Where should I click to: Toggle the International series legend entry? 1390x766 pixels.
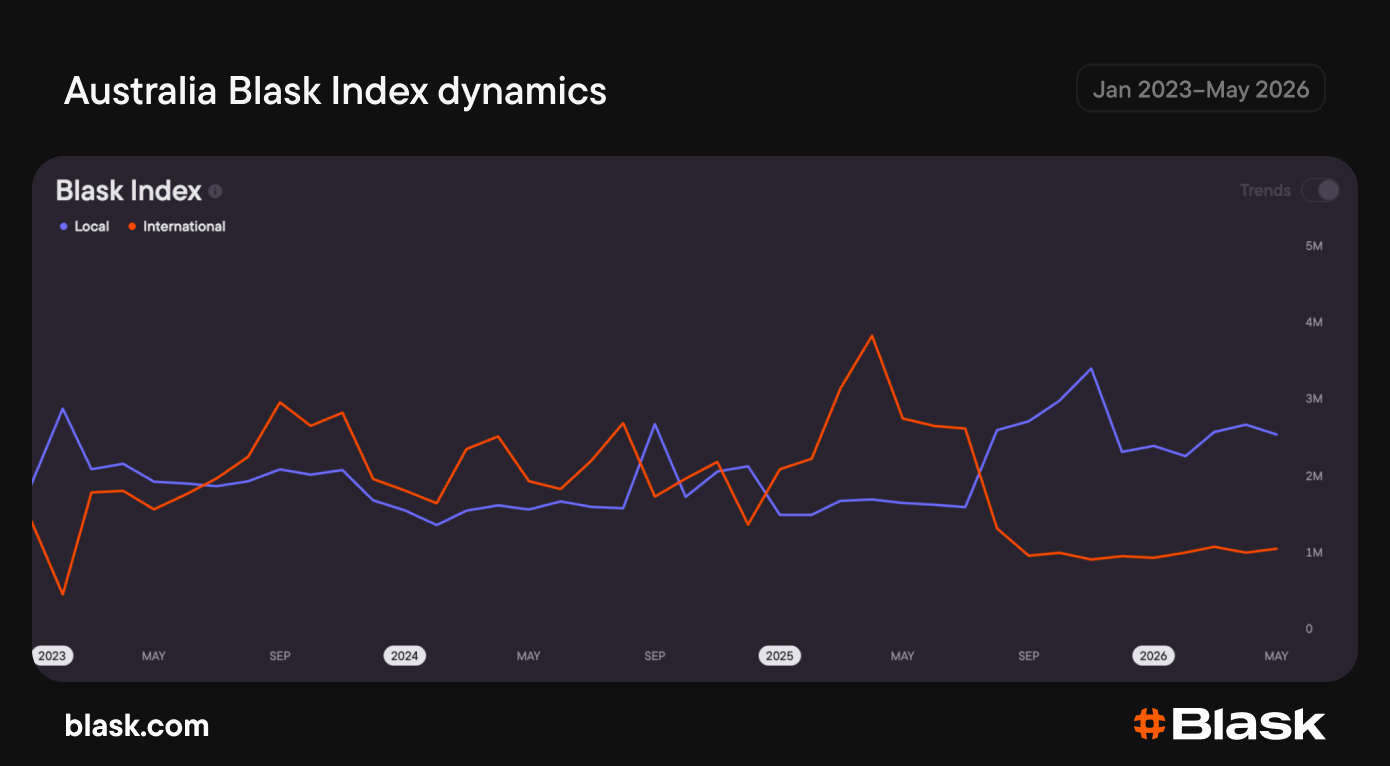pos(177,226)
